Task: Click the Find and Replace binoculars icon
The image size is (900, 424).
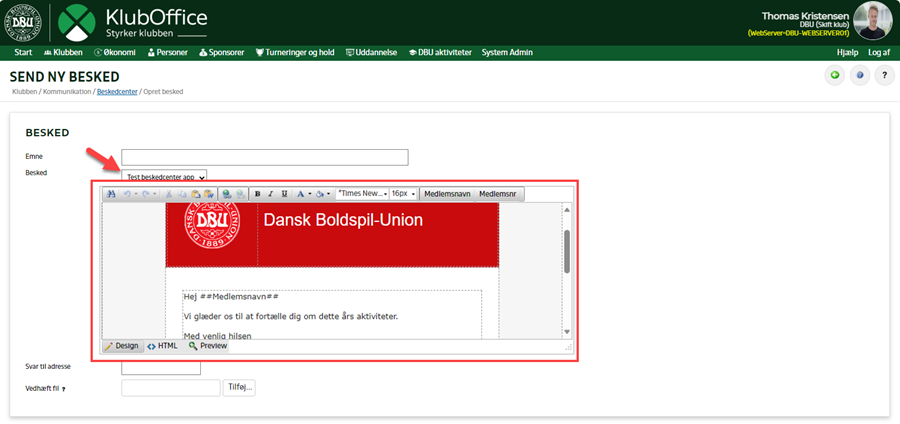Action: [x=111, y=194]
